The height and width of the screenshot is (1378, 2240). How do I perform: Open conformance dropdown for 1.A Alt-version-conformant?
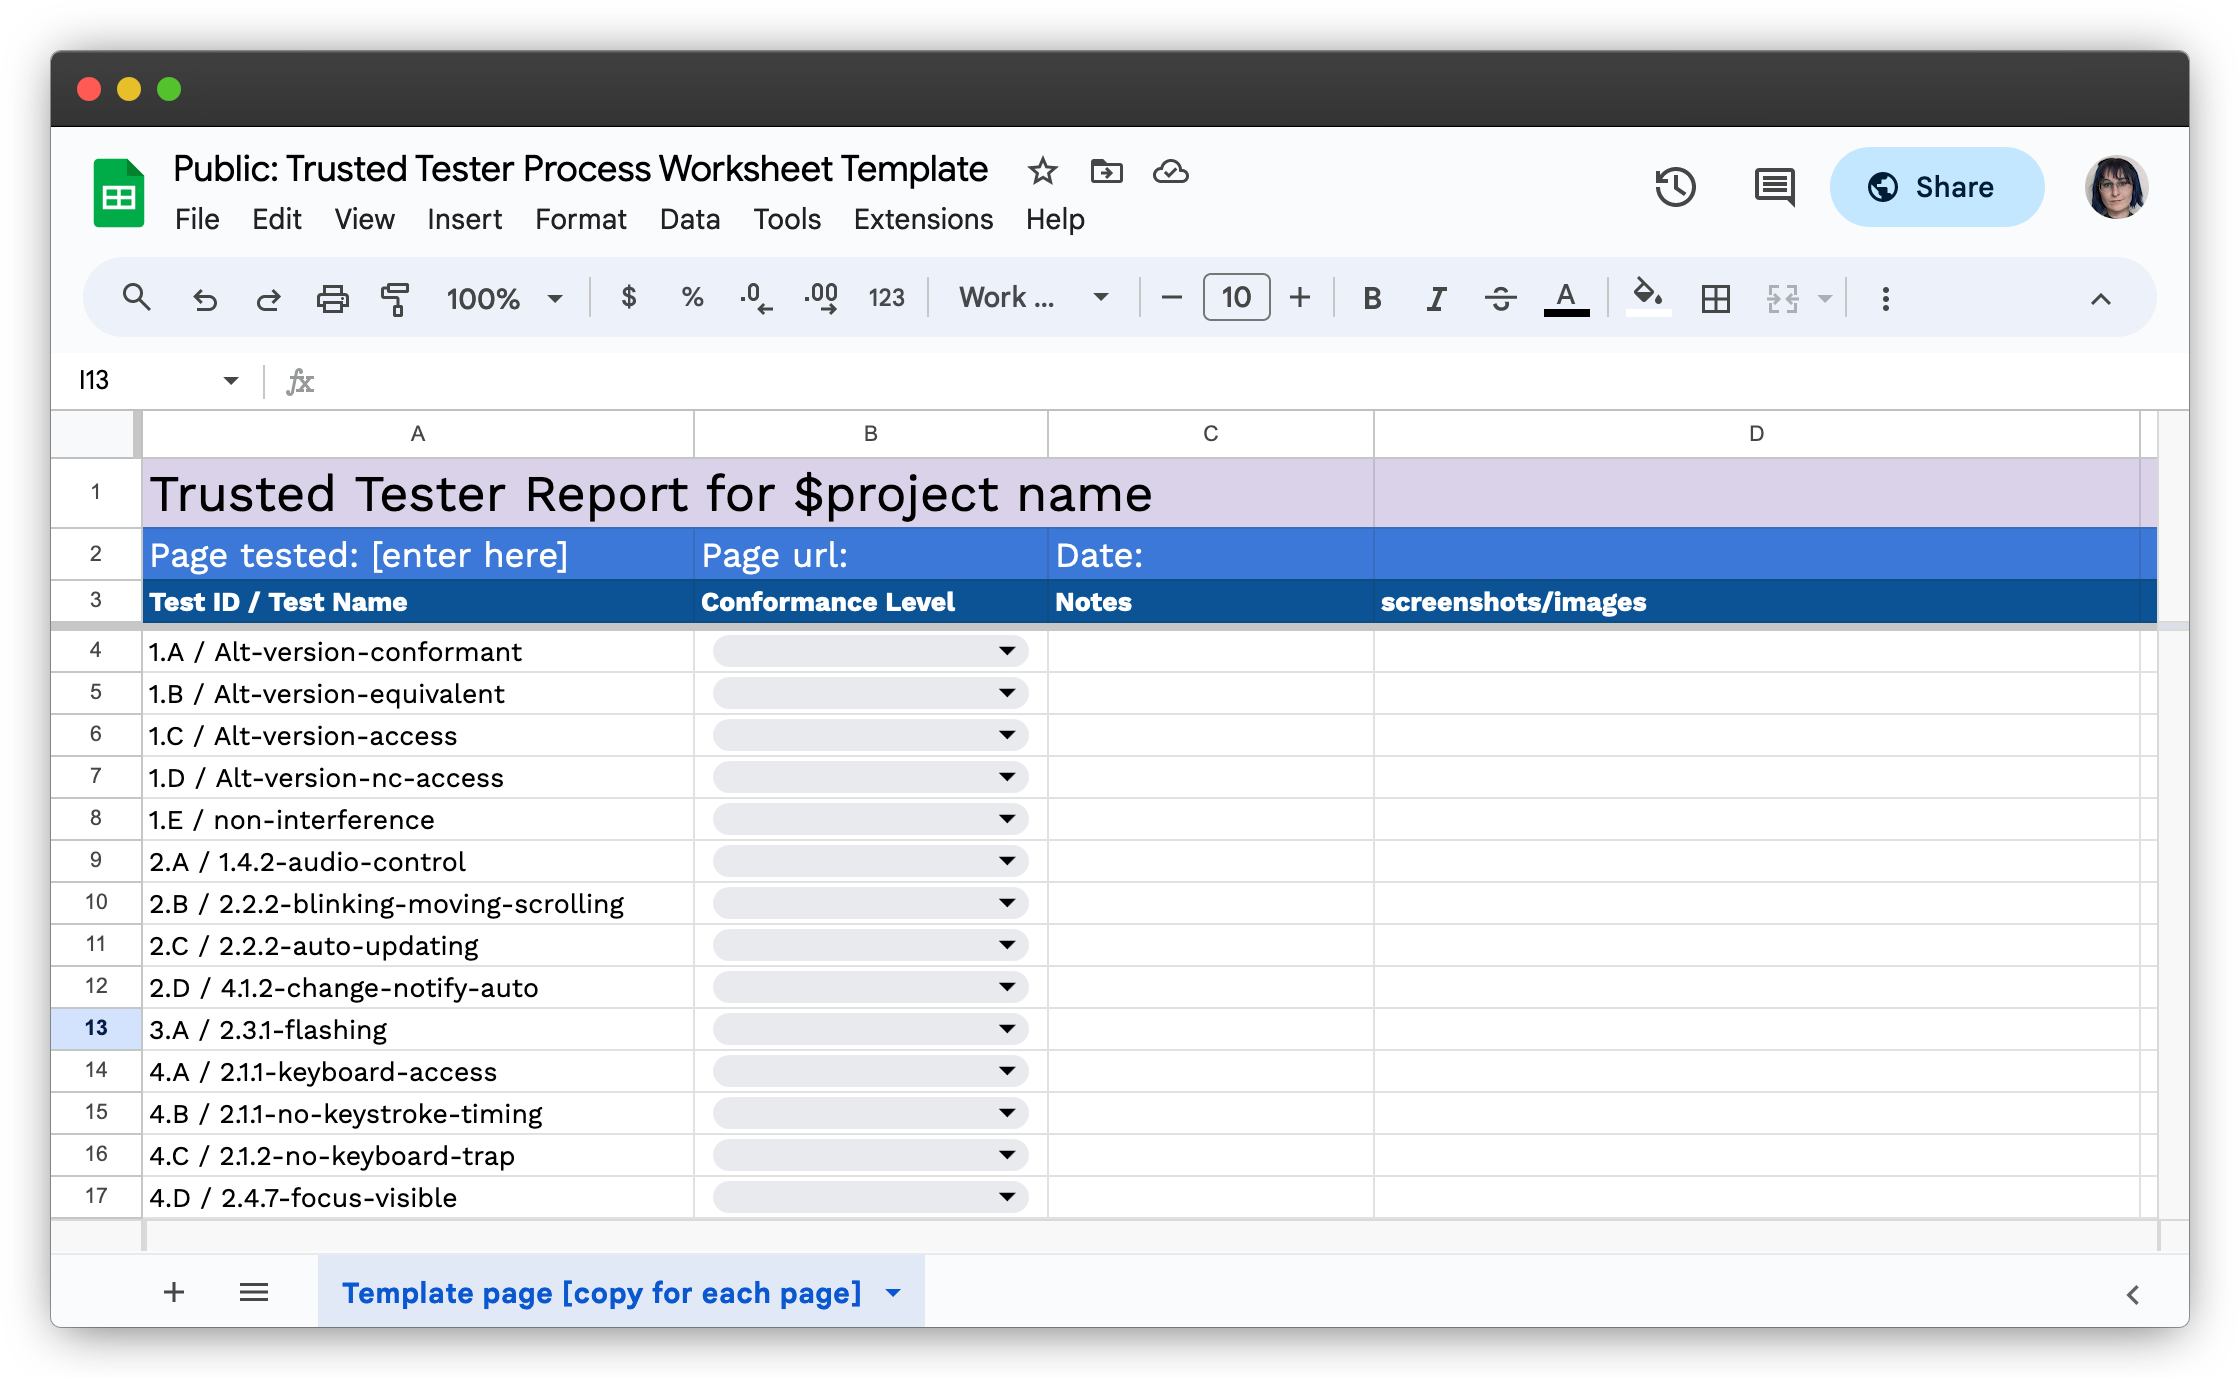1006,651
